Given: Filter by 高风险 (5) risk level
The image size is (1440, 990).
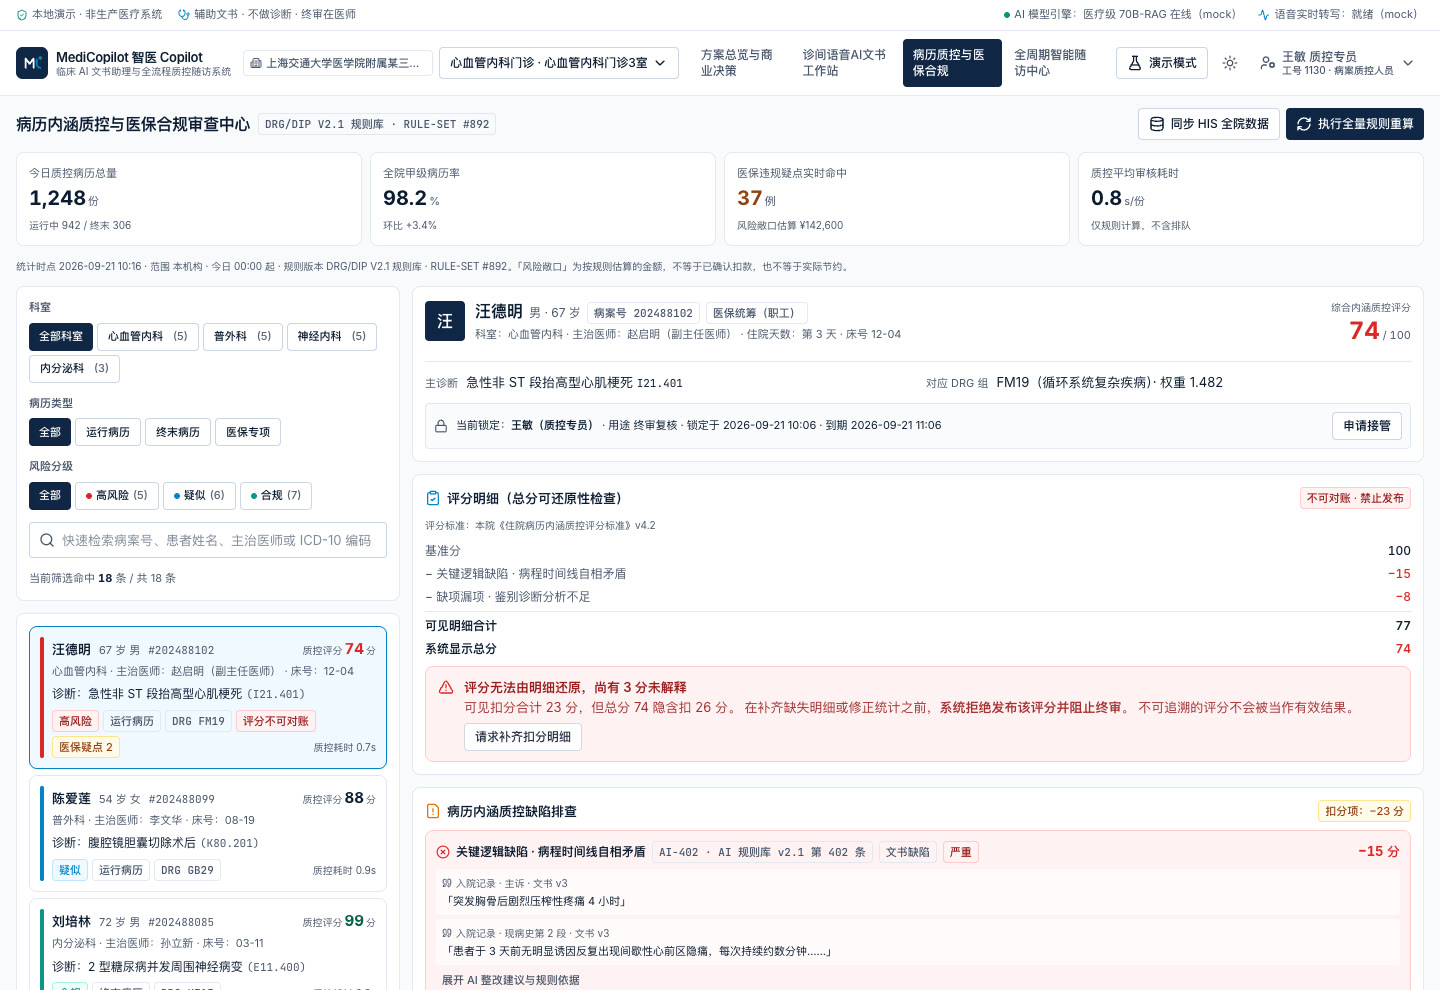Looking at the screenshot, I should [117, 496].
